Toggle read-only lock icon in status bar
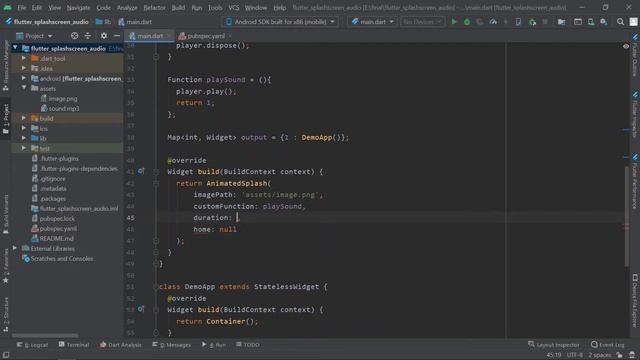This screenshot has height=360, width=640. 620,355
